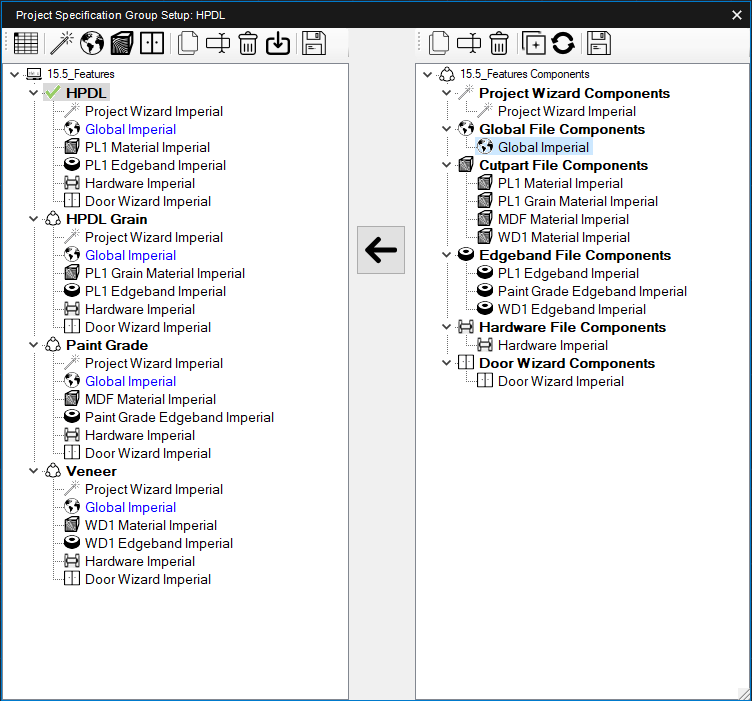The image size is (752, 701).
Task: Click the globe Global File toolbar icon
Action: (92, 43)
